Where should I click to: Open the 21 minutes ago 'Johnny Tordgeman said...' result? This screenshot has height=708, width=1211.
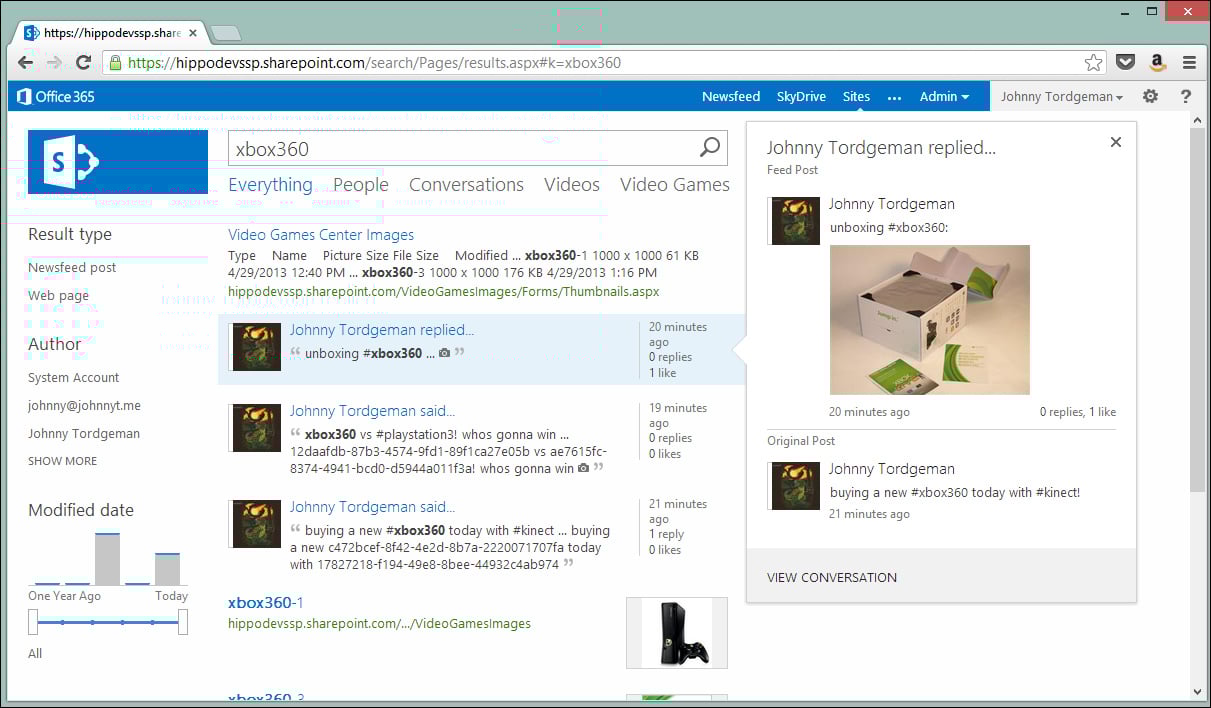tap(372, 507)
